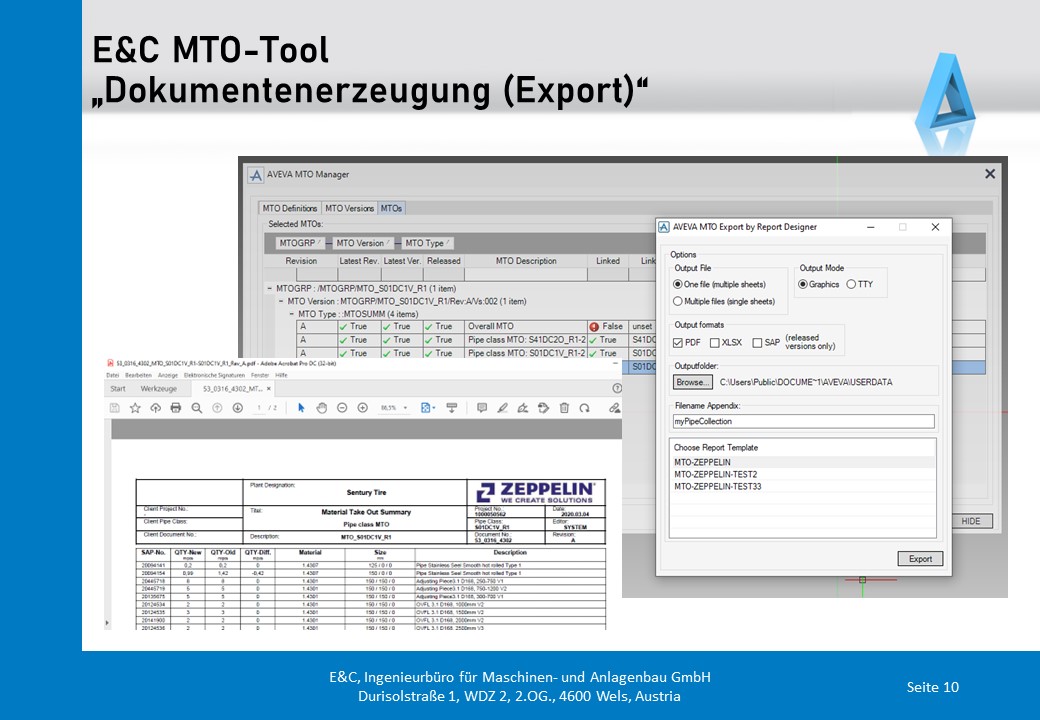Image resolution: width=1040 pixels, height=720 pixels.
Task: Click the Filename Appendix text field
Action: coord(804,421)
